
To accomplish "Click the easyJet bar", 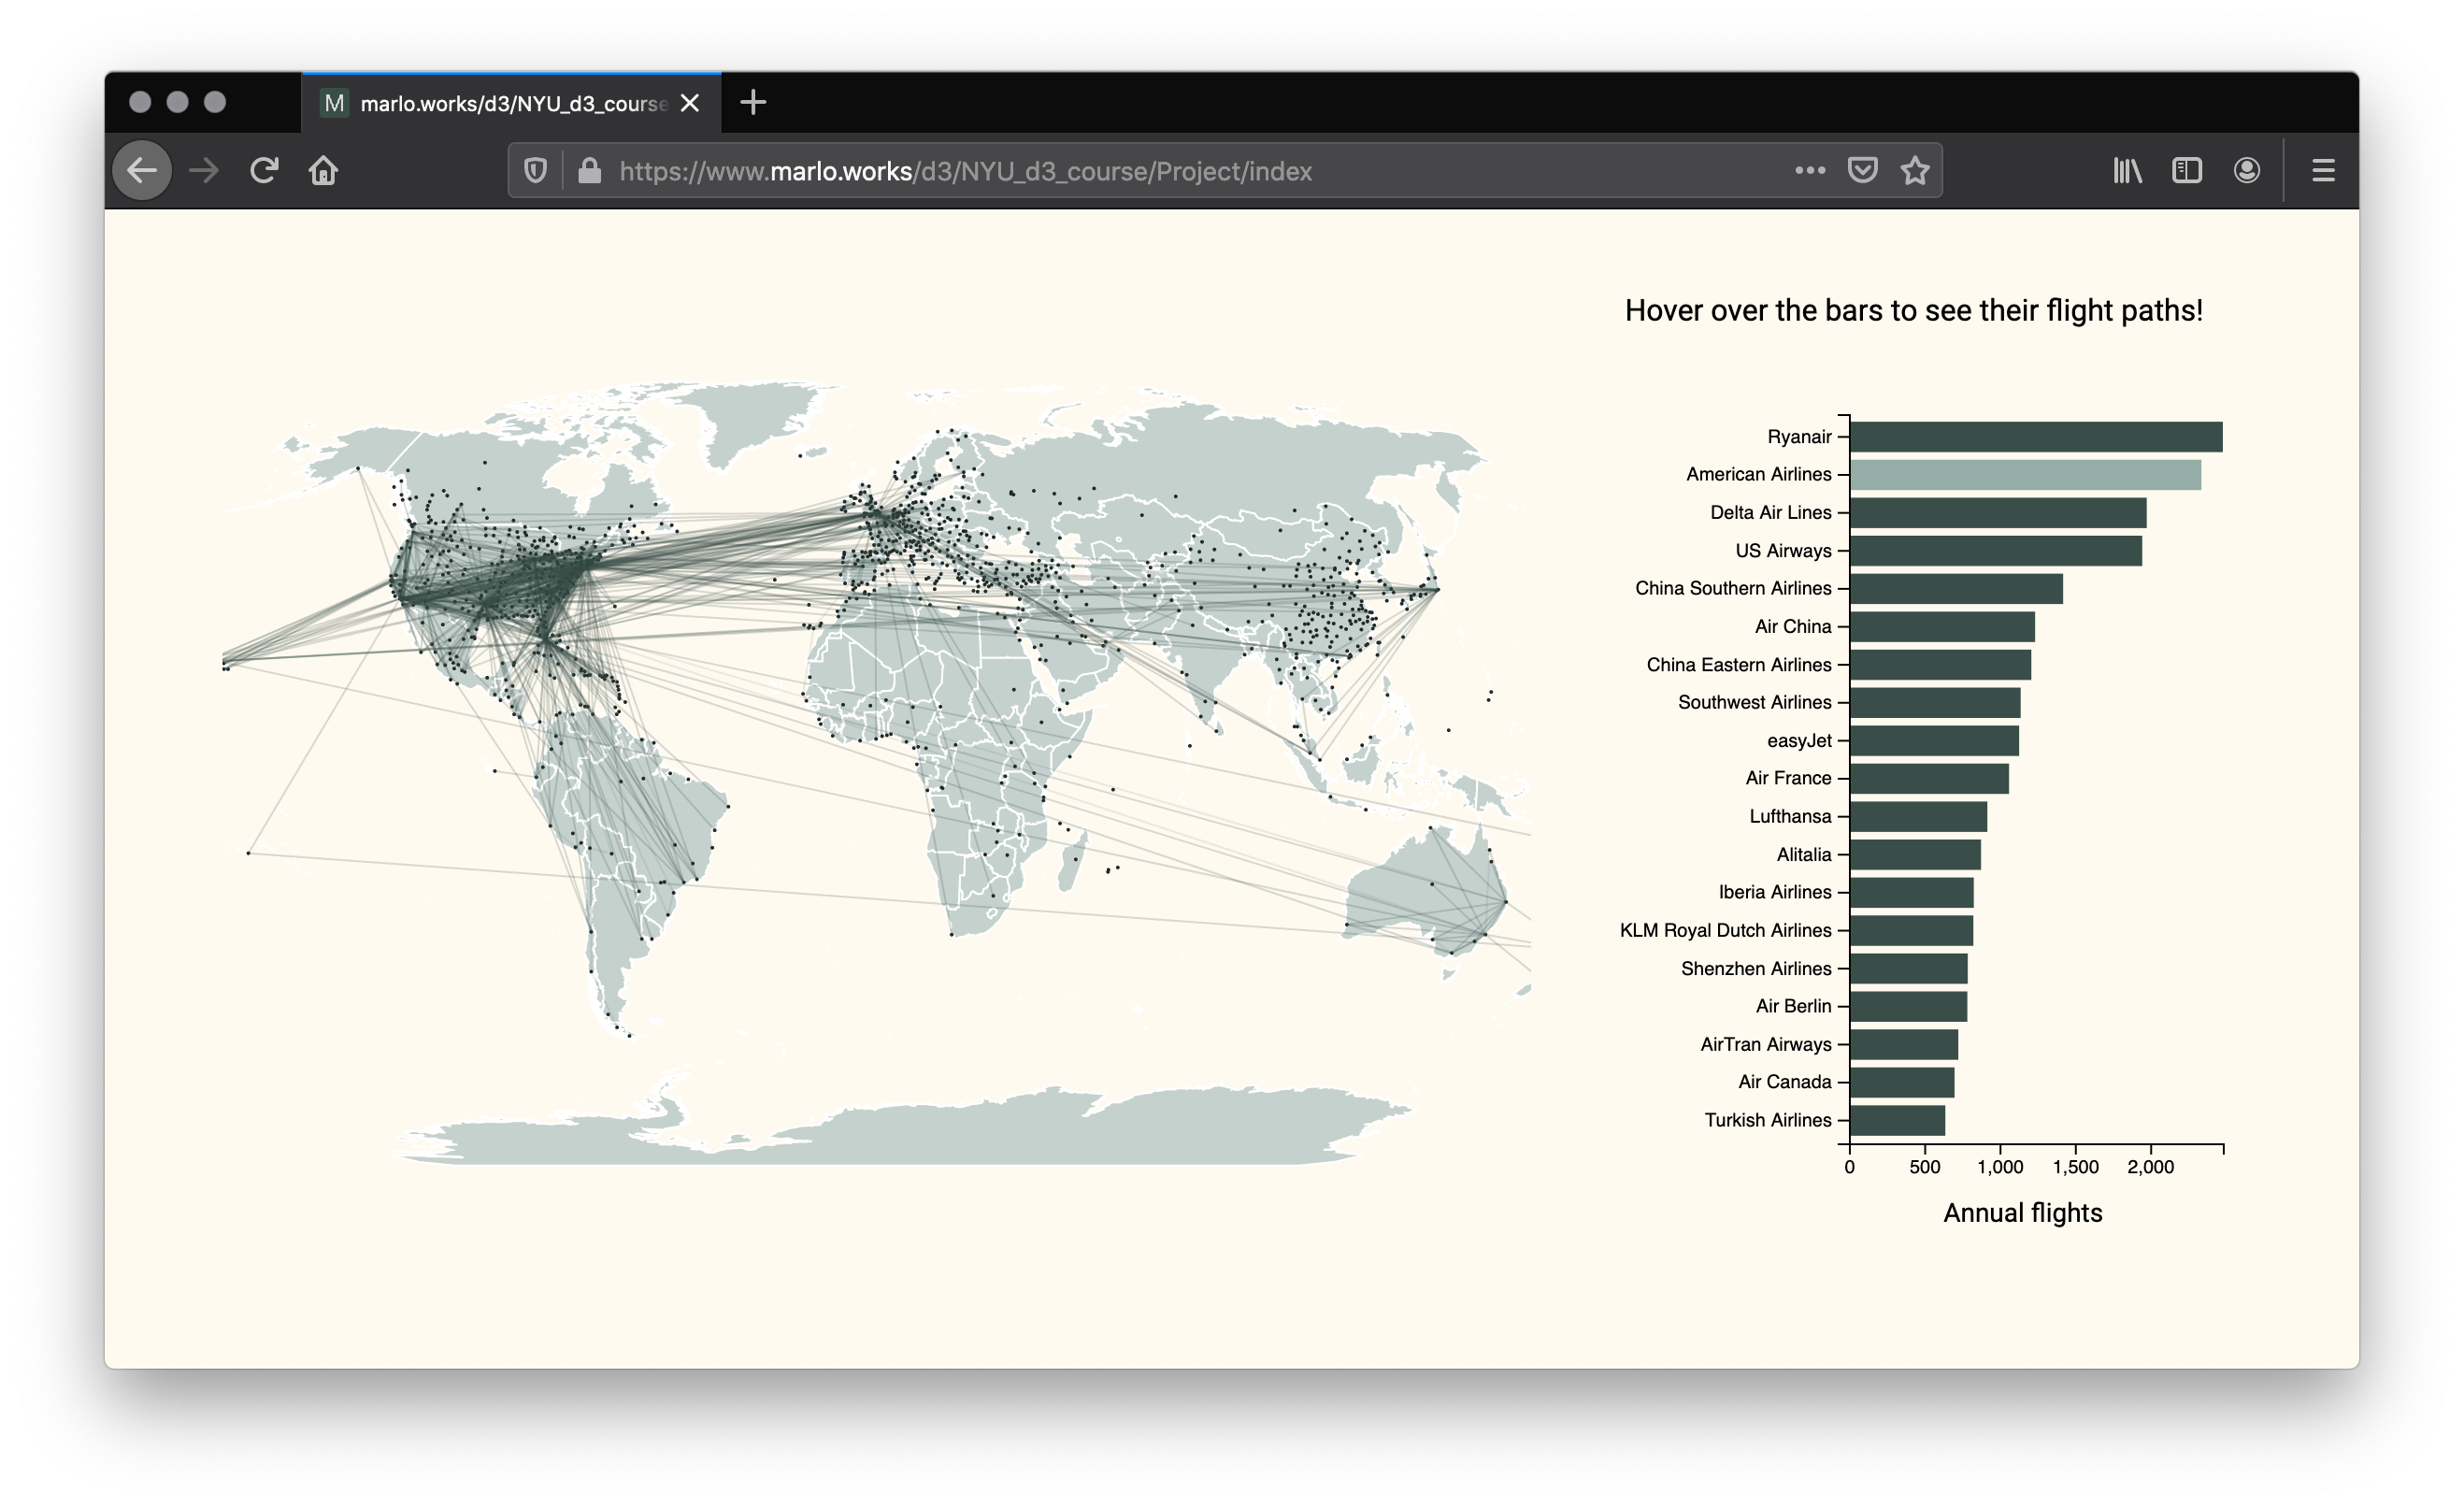I will (x=1935, y=741).
